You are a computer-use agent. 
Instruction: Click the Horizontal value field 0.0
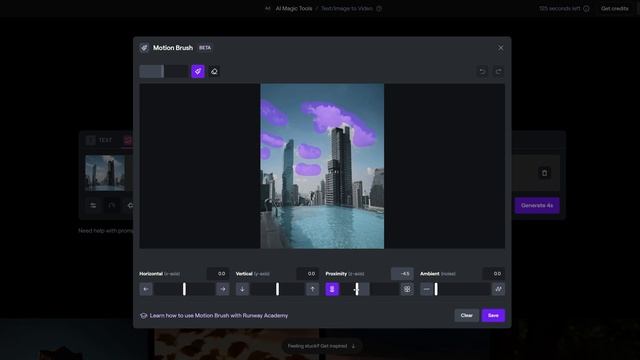point(218,273)
